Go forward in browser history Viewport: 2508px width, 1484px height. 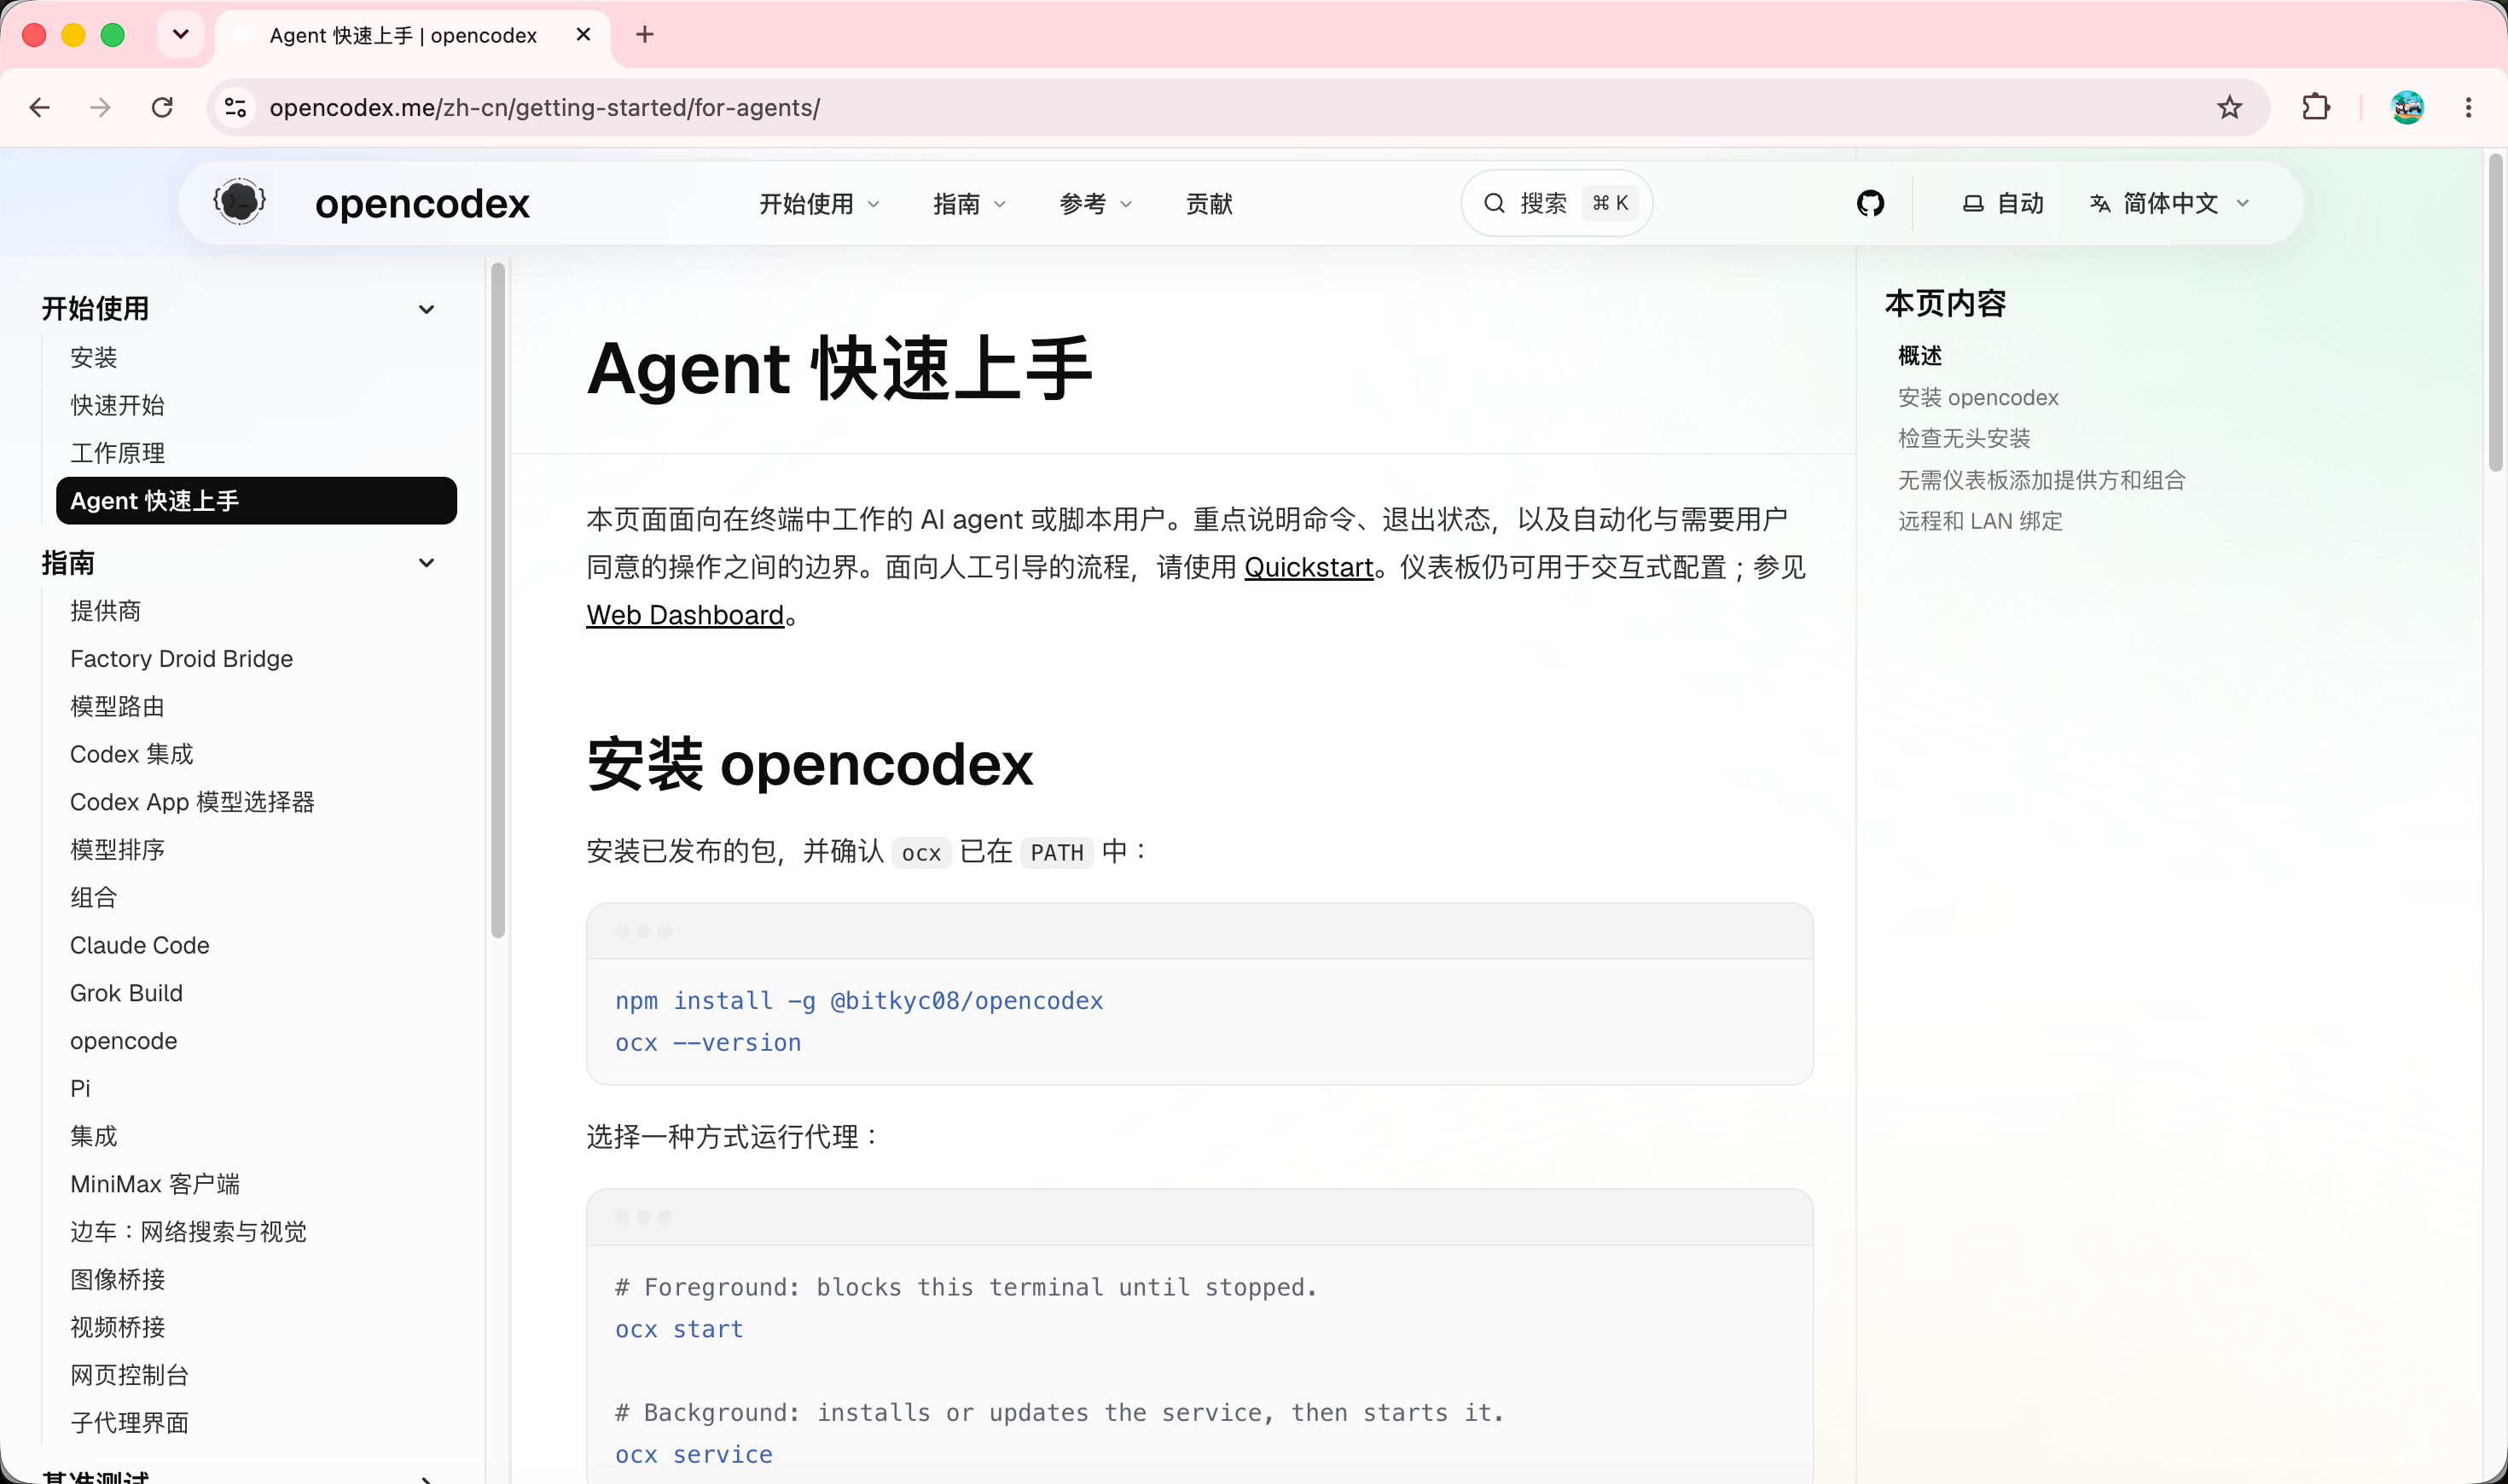tap(100, 107)
